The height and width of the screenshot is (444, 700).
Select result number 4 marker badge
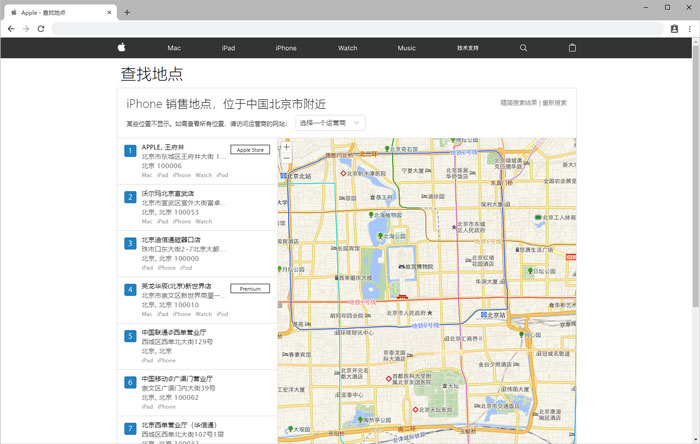pos(130,290)
